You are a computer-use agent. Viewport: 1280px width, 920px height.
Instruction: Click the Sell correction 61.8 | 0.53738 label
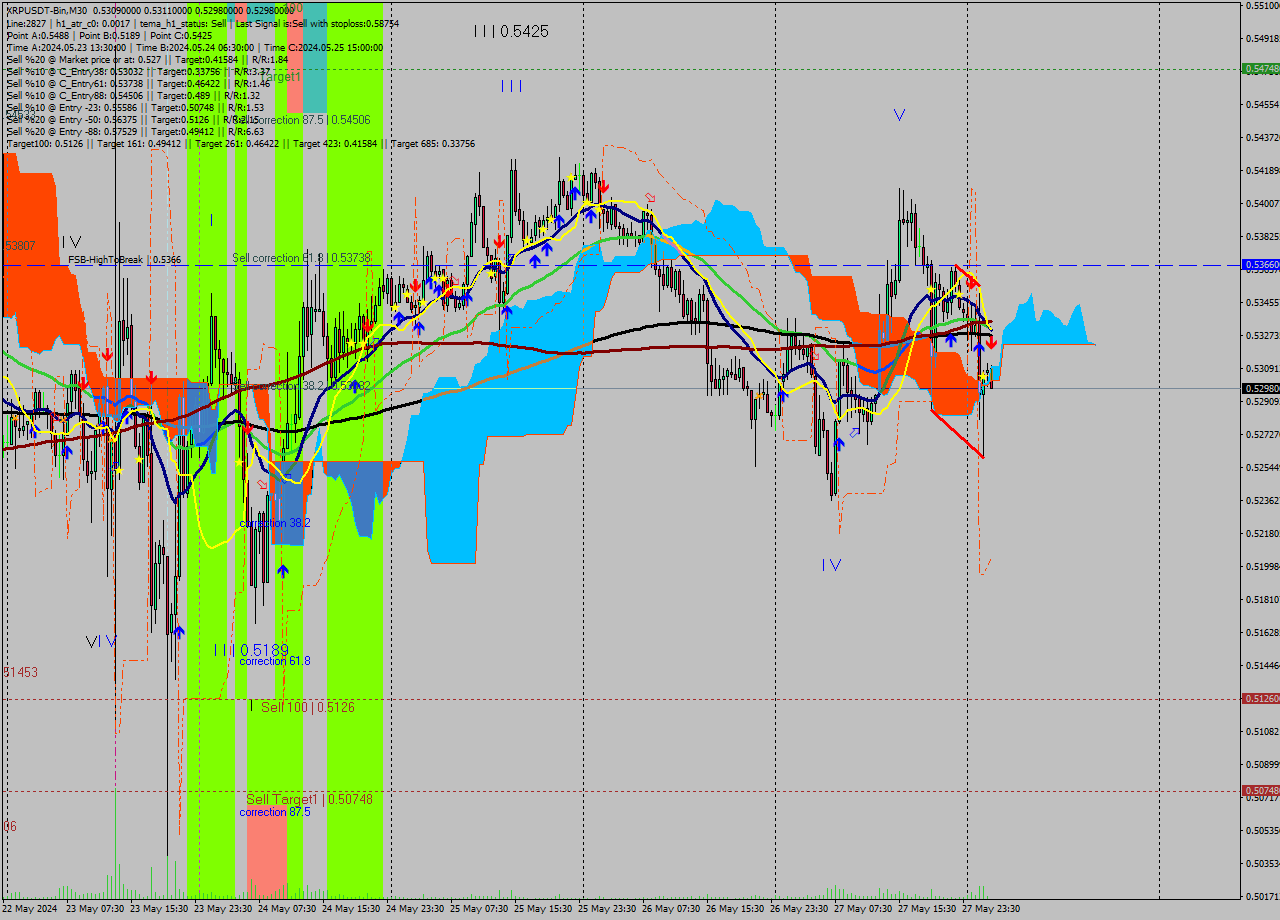301,258
